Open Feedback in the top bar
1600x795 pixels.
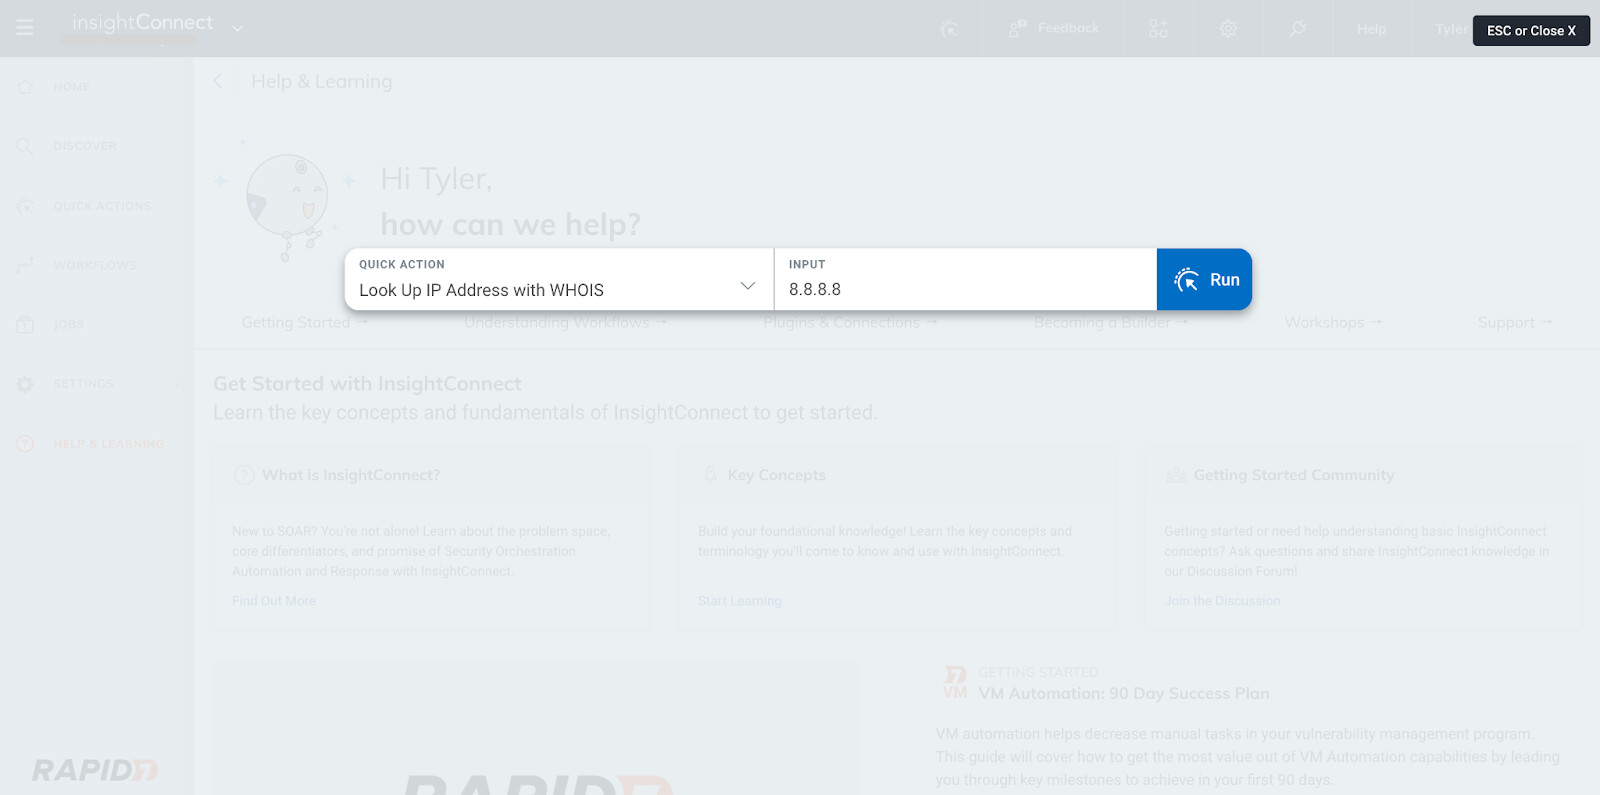(1054, 28)
